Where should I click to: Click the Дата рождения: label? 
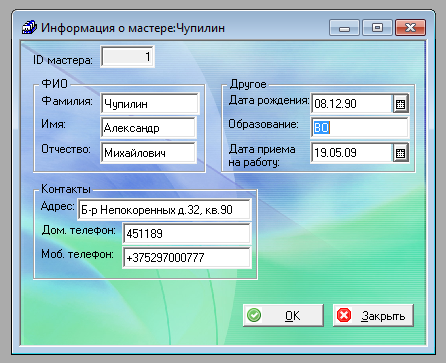coord(269,100)
